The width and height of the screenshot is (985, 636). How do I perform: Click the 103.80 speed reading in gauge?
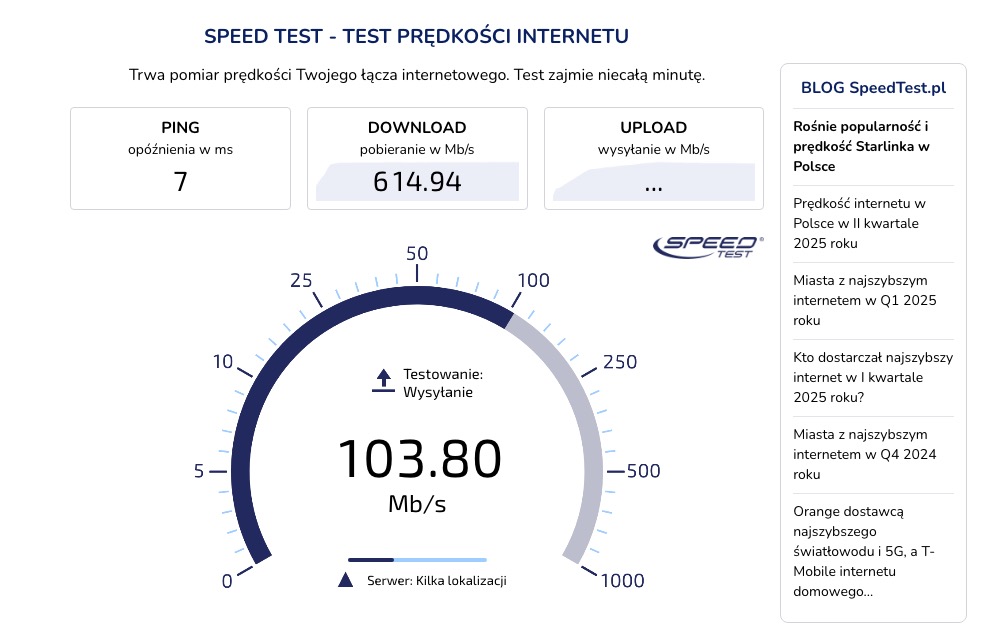tap(419, 460)
